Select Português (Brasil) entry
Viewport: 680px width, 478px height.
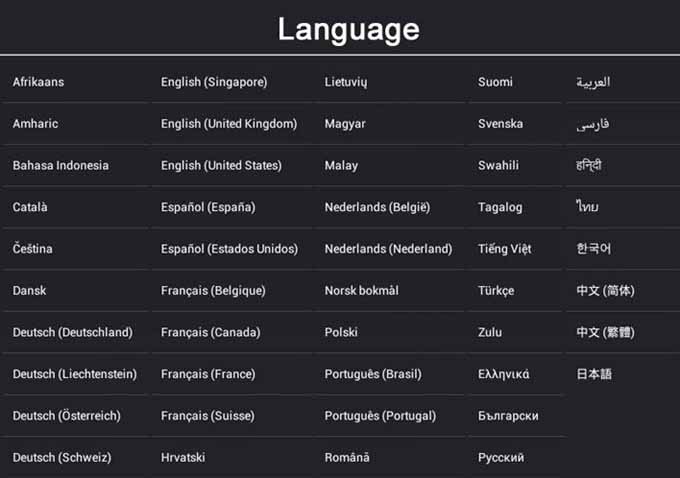(373, 374)
